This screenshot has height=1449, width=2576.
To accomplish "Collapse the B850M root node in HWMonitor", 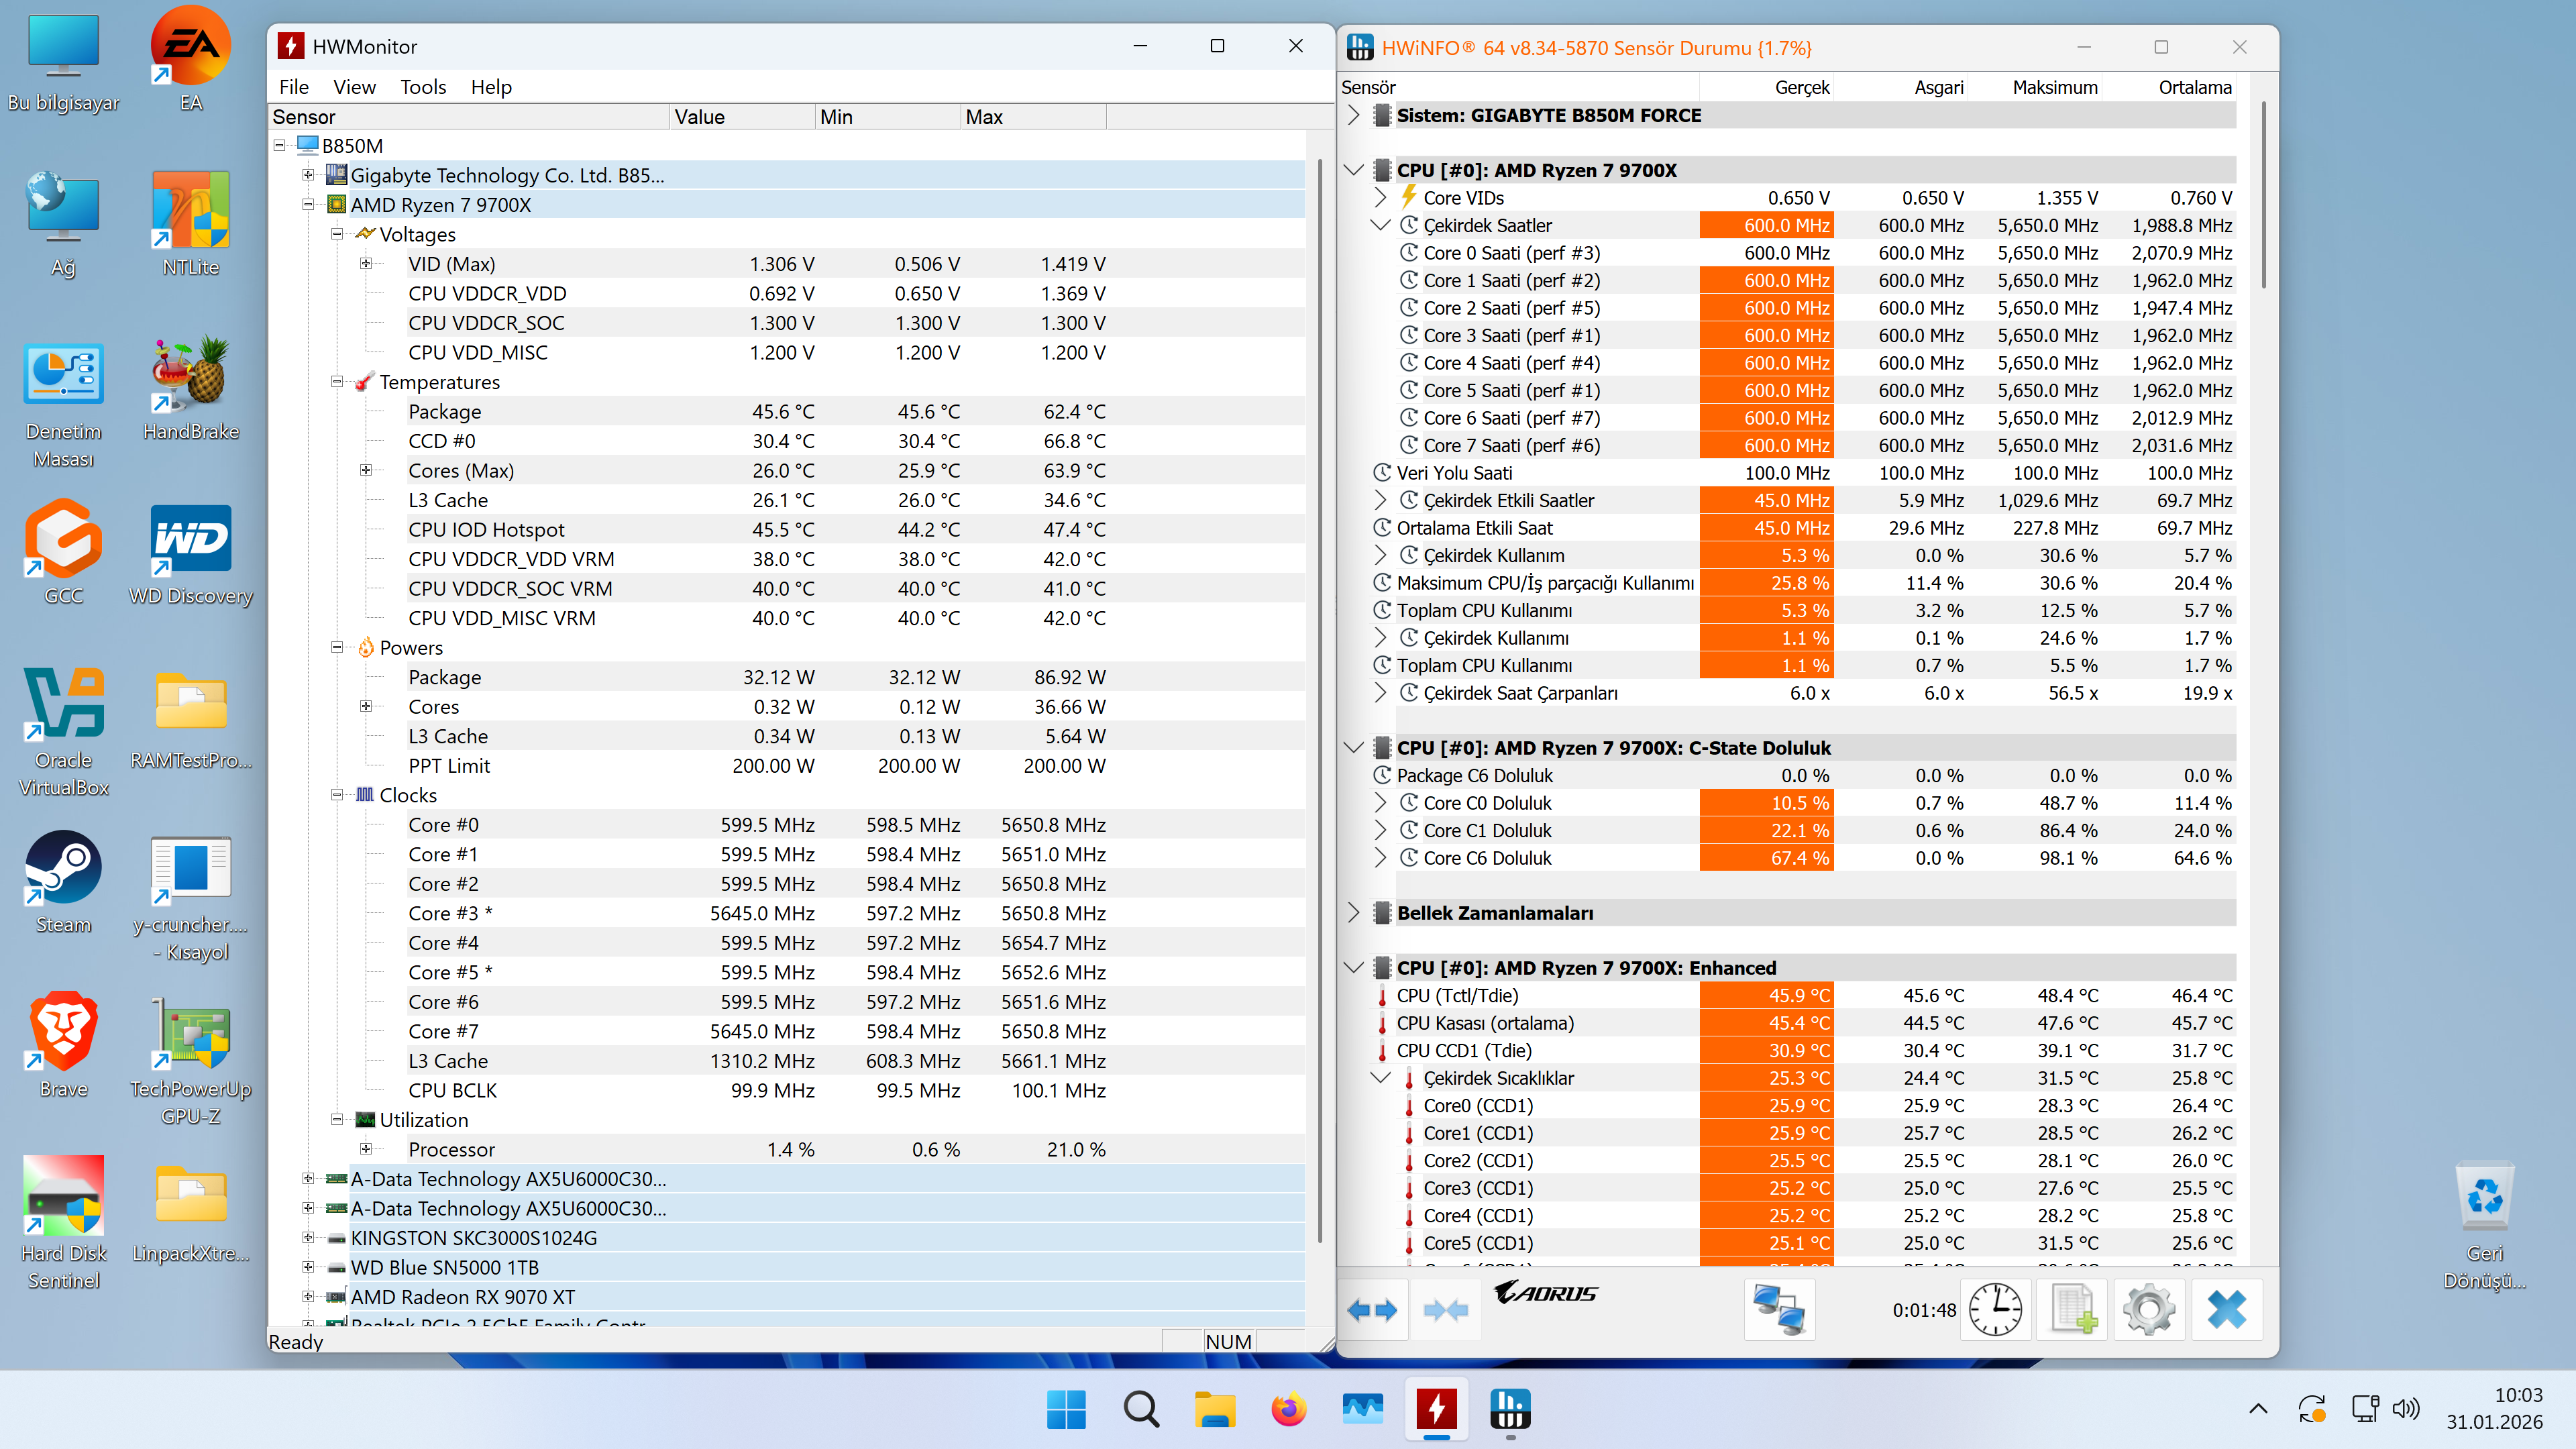I will pos(280,146).
